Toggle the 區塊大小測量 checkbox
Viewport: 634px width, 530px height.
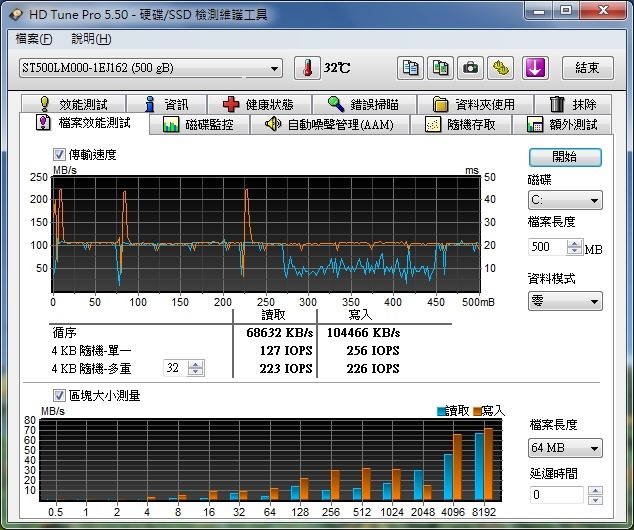pos(59,395)
